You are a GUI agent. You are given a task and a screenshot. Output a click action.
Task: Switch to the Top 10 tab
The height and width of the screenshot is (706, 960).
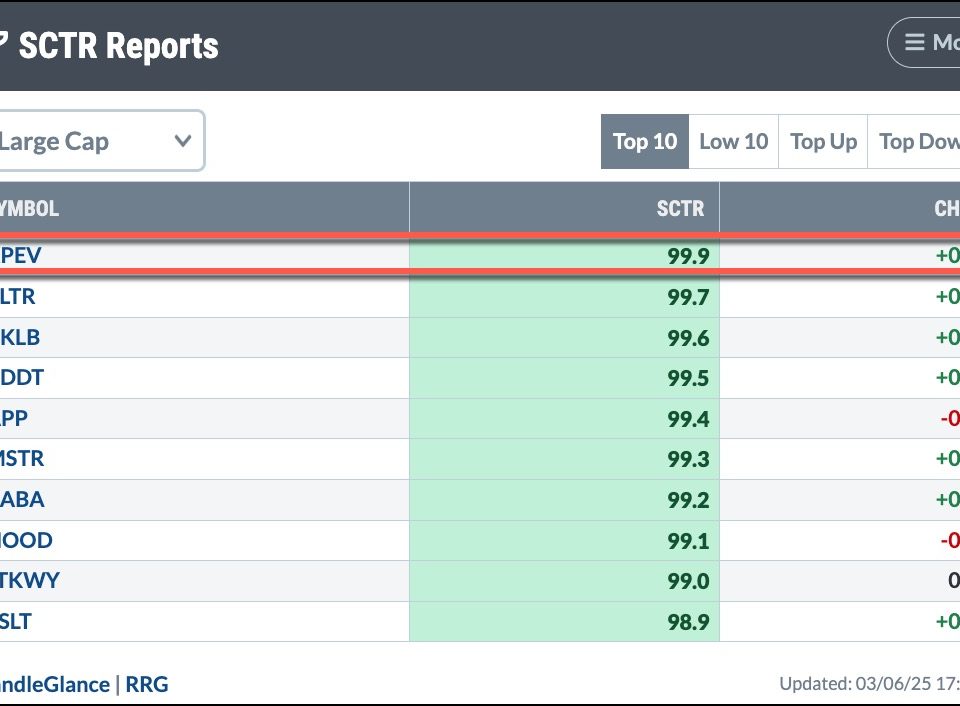coord(644,142)
